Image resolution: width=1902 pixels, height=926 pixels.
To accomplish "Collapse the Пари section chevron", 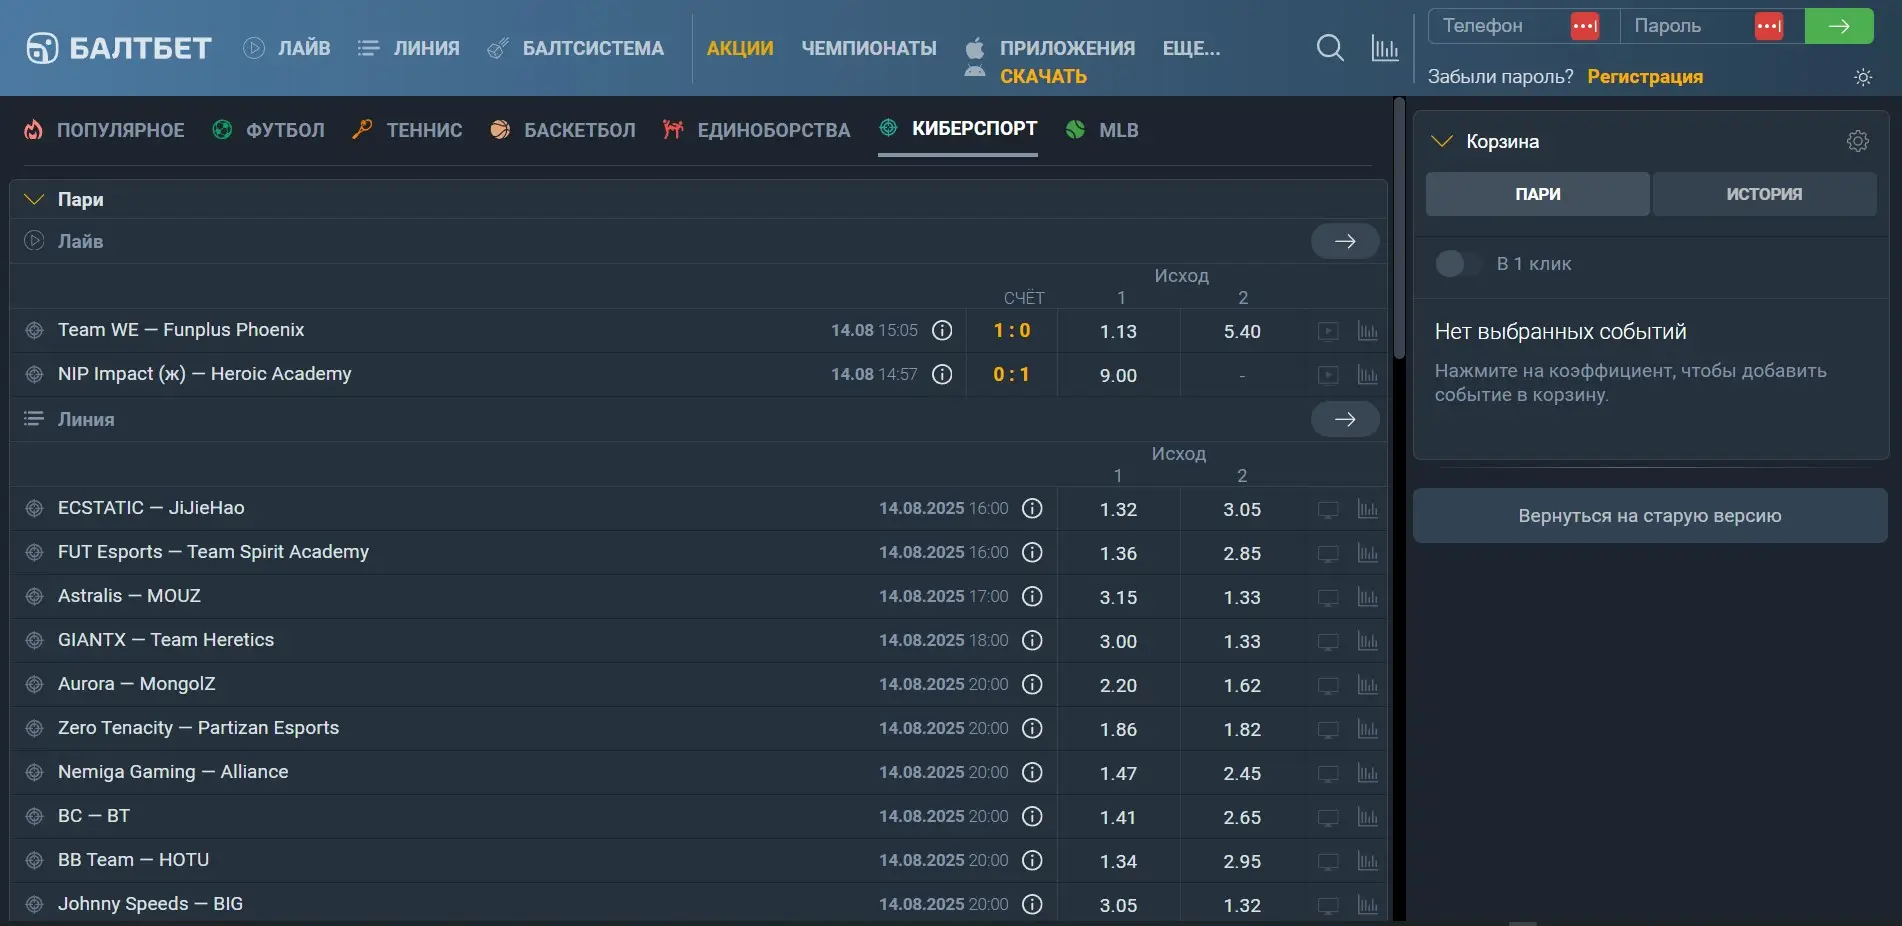I will (34, 199).
